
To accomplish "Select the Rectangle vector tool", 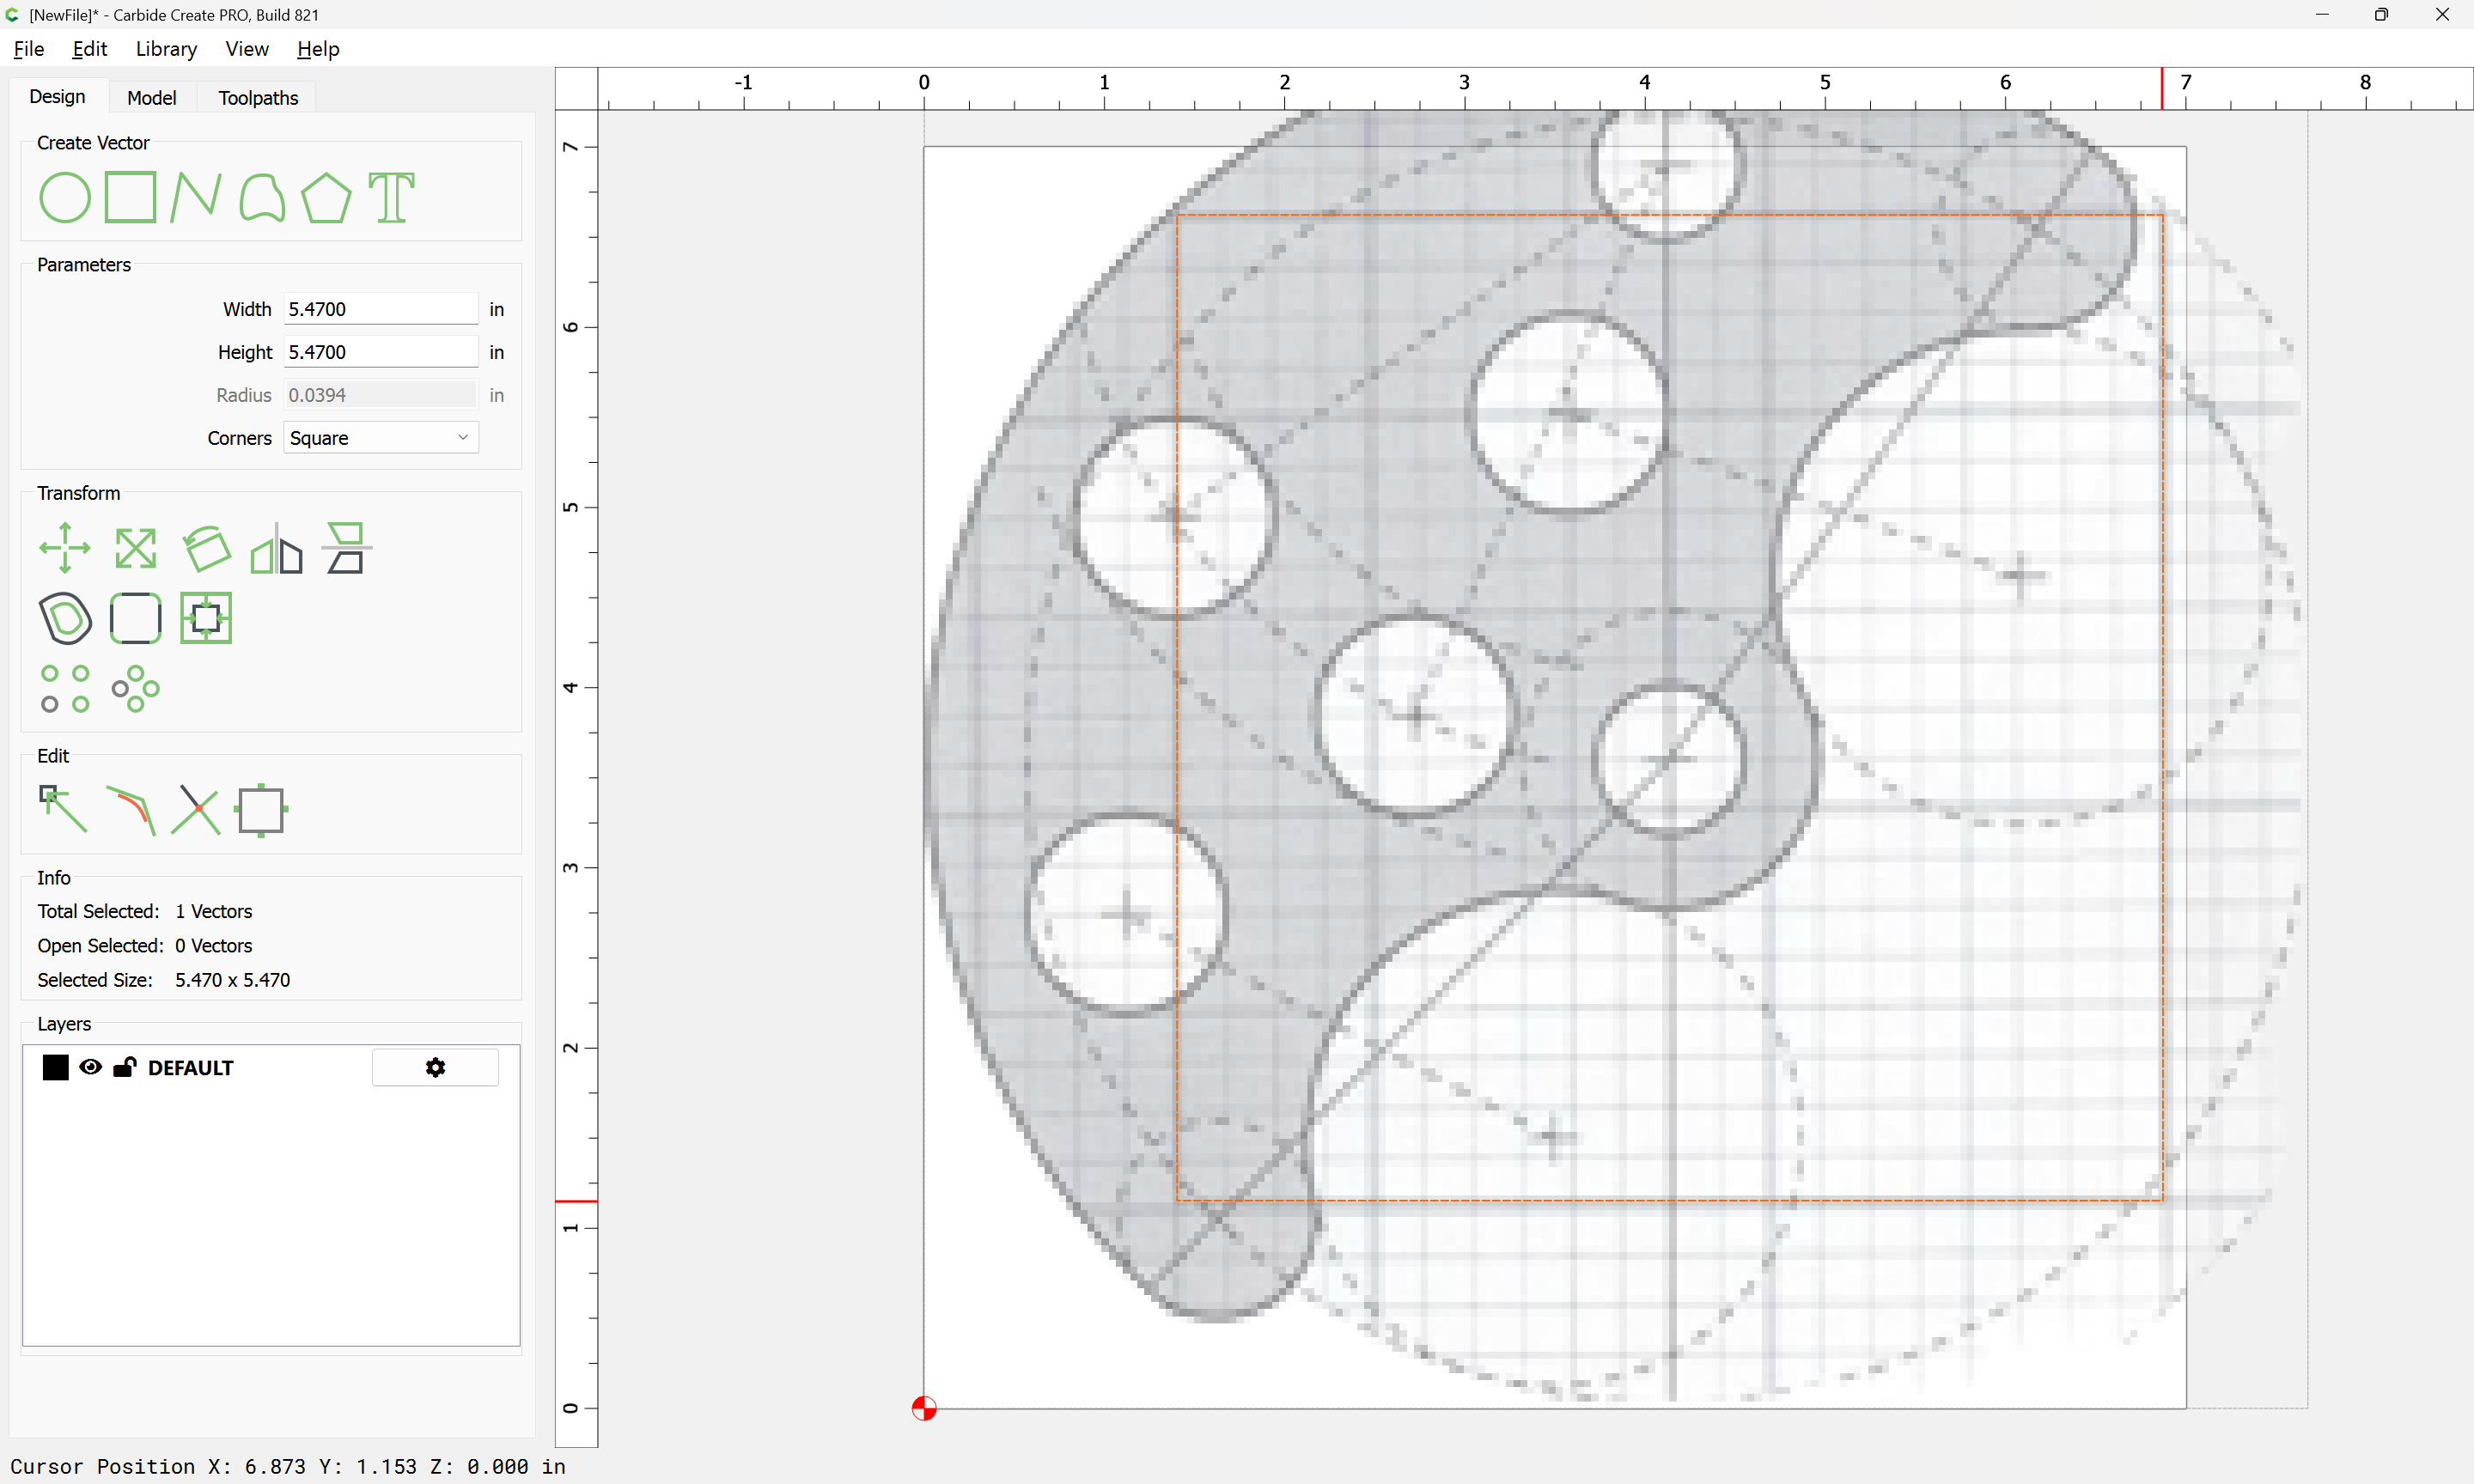I will coord(131,197).
